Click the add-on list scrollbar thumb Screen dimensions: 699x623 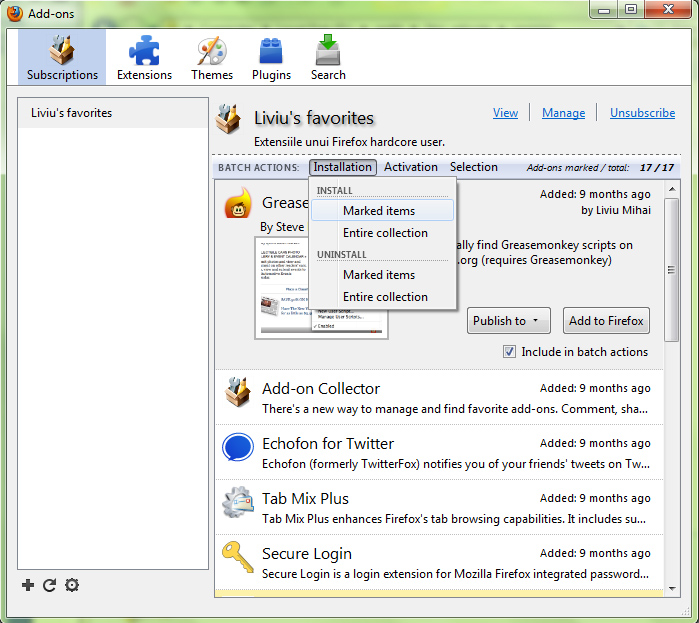pos(672,270)
